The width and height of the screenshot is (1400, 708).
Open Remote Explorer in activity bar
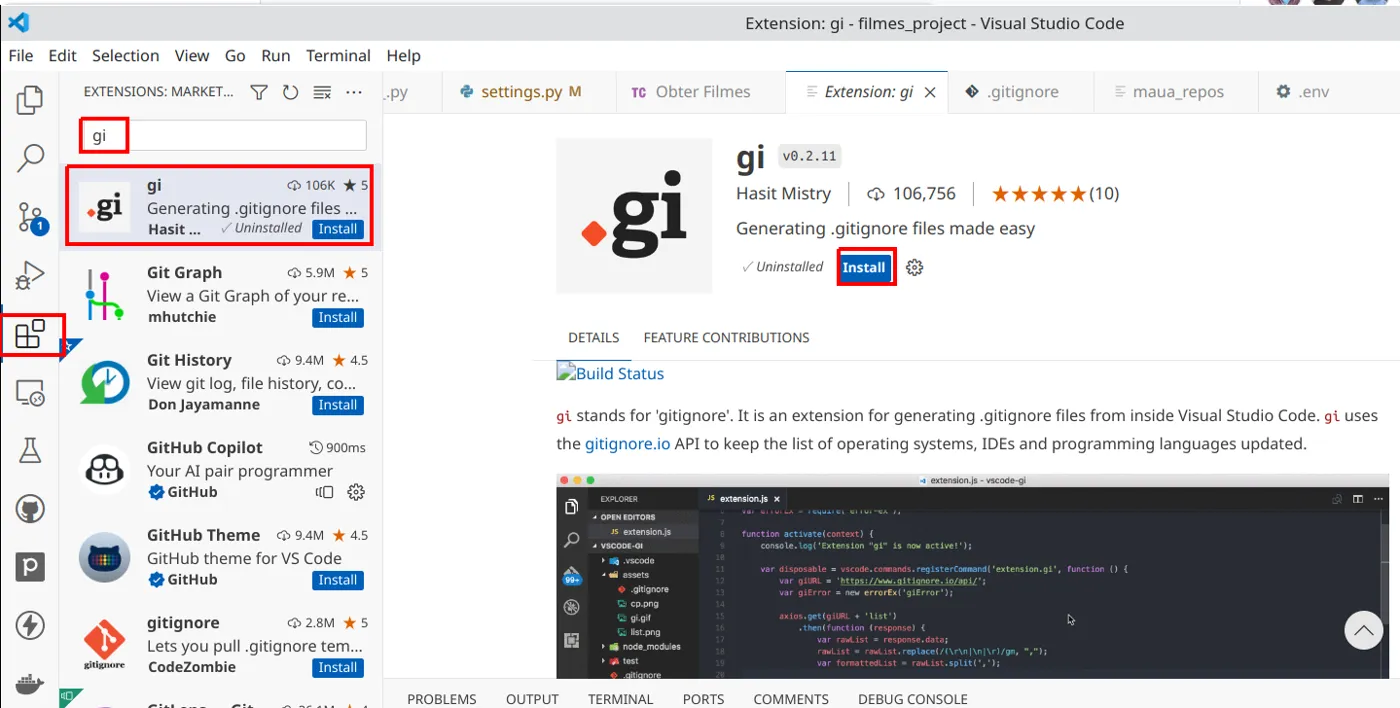(x=30, y=394)
